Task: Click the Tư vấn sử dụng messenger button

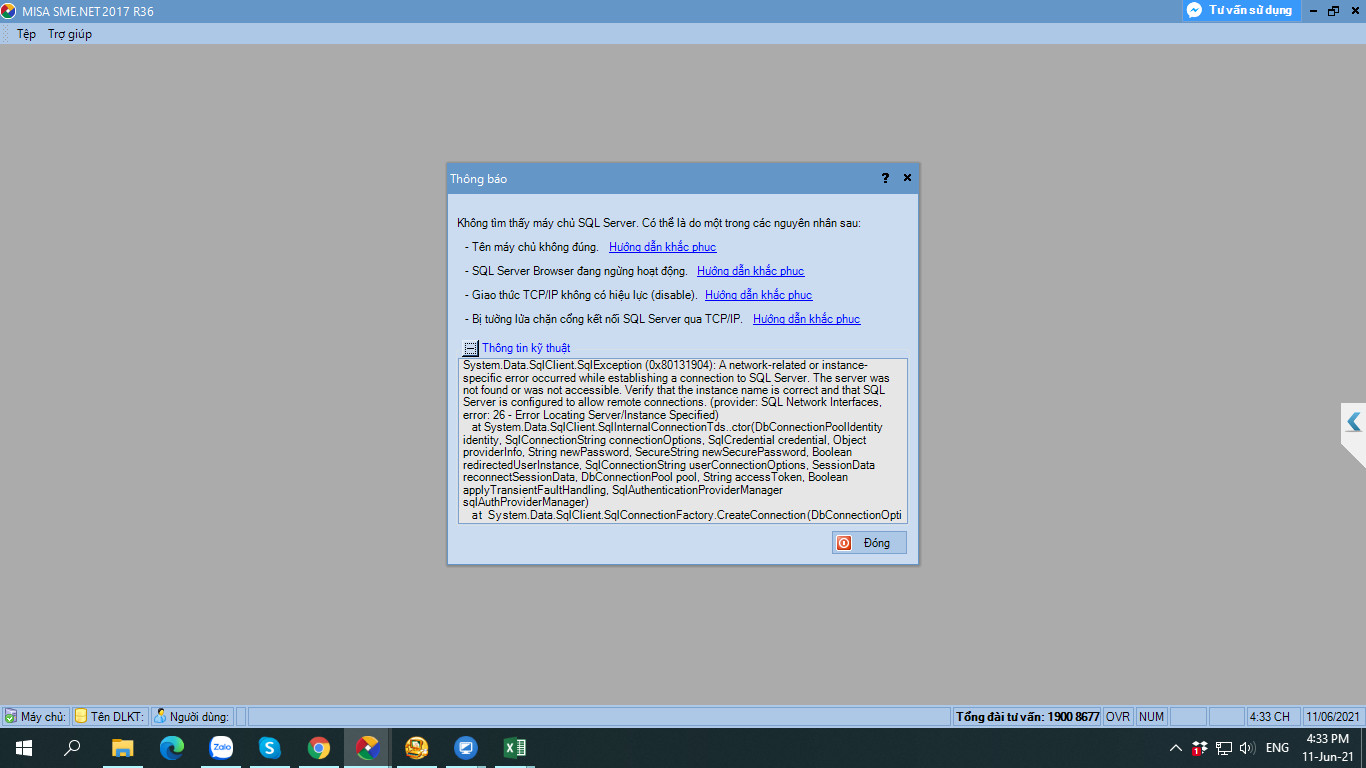Action: (1240, 10)
